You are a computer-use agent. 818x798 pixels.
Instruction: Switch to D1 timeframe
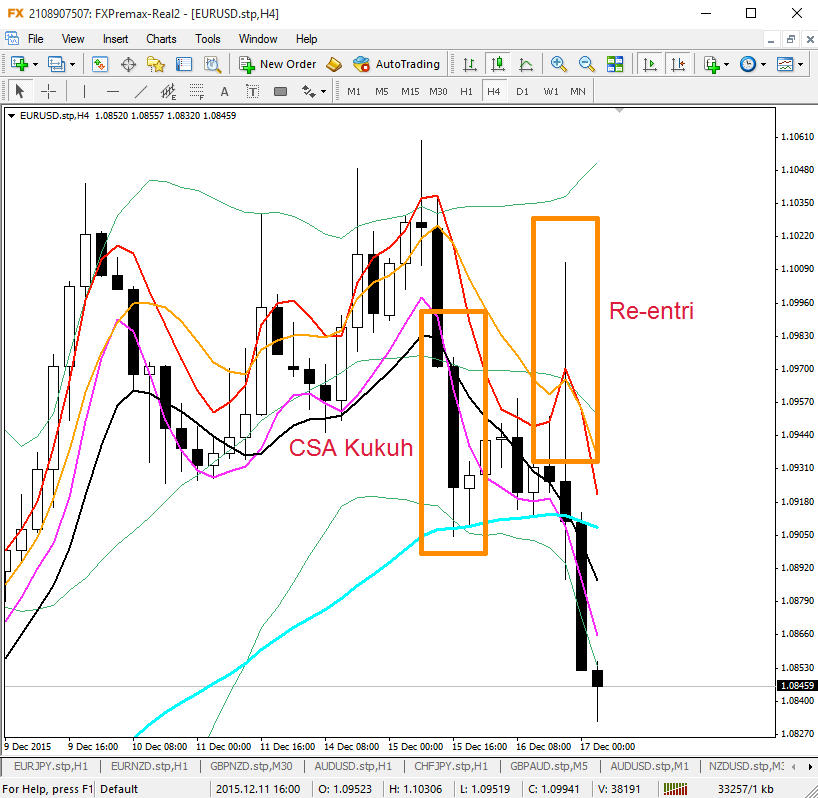(x=522, y=92)
